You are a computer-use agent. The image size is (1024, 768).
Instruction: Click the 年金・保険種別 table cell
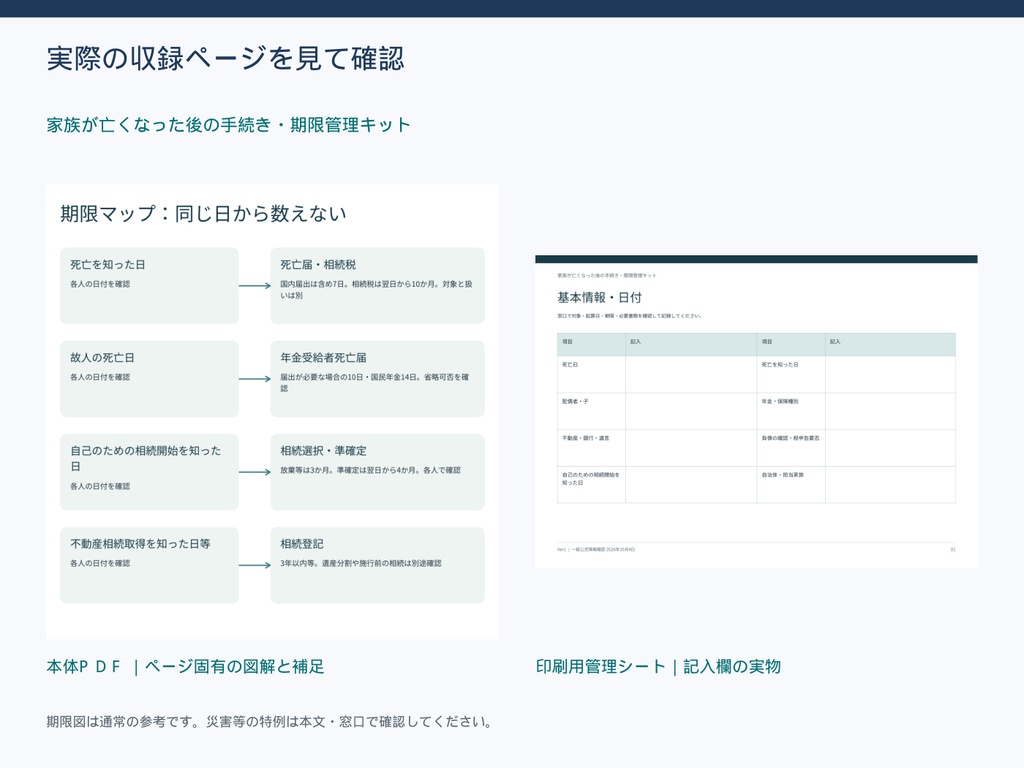tap(791, 411)
